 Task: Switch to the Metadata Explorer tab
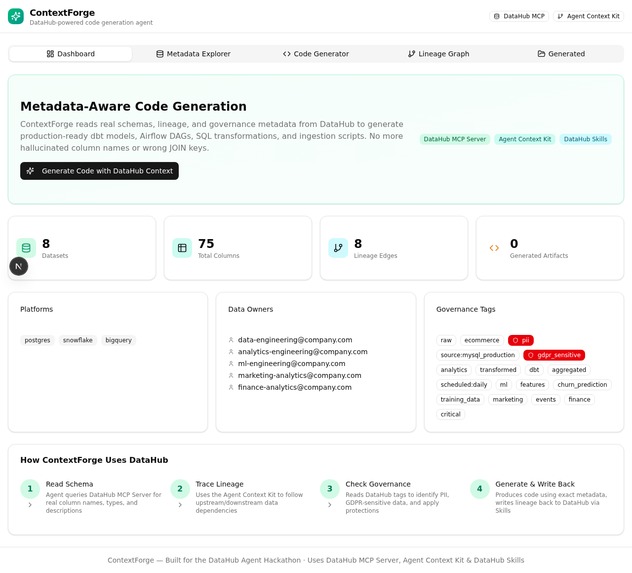[193, 54]
